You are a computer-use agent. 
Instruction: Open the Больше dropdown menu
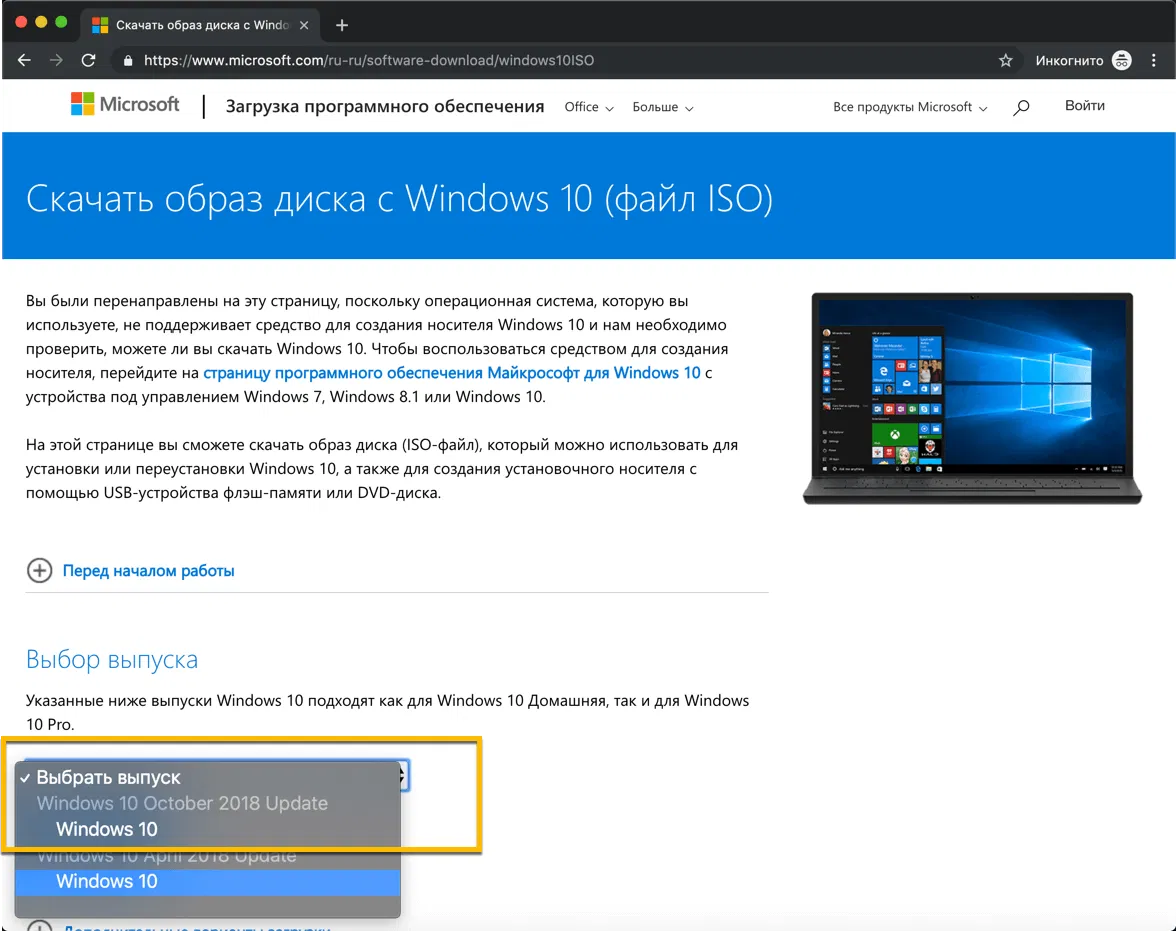[x=662, y=107]
